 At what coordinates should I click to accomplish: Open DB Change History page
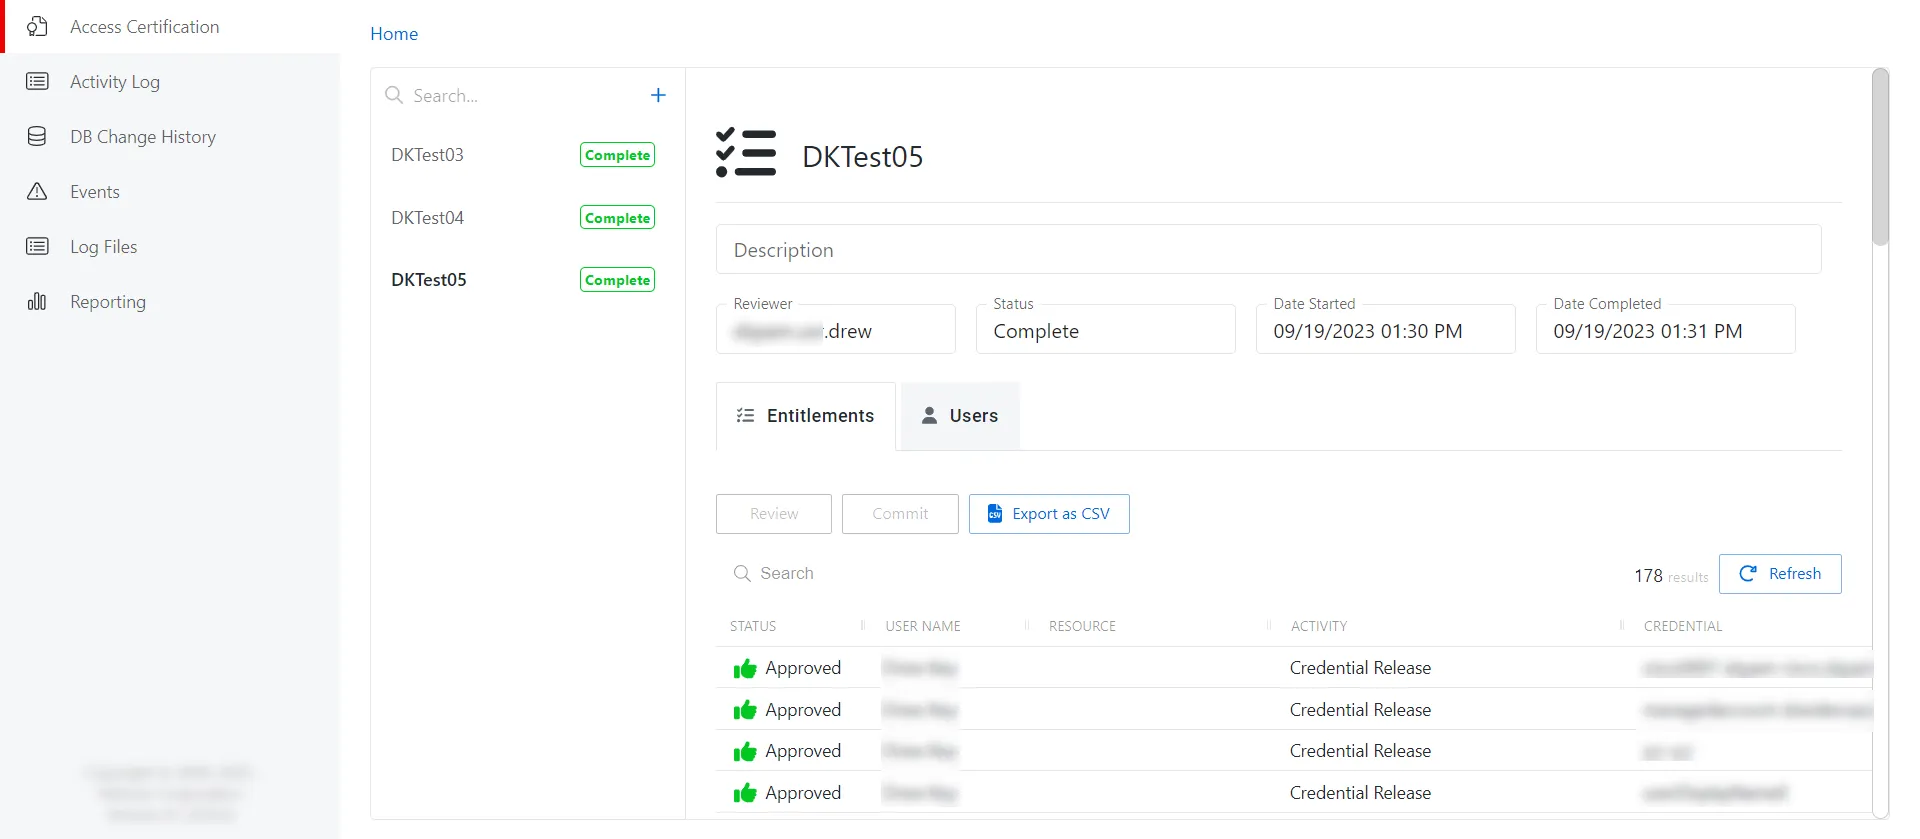tap(170, 137)
